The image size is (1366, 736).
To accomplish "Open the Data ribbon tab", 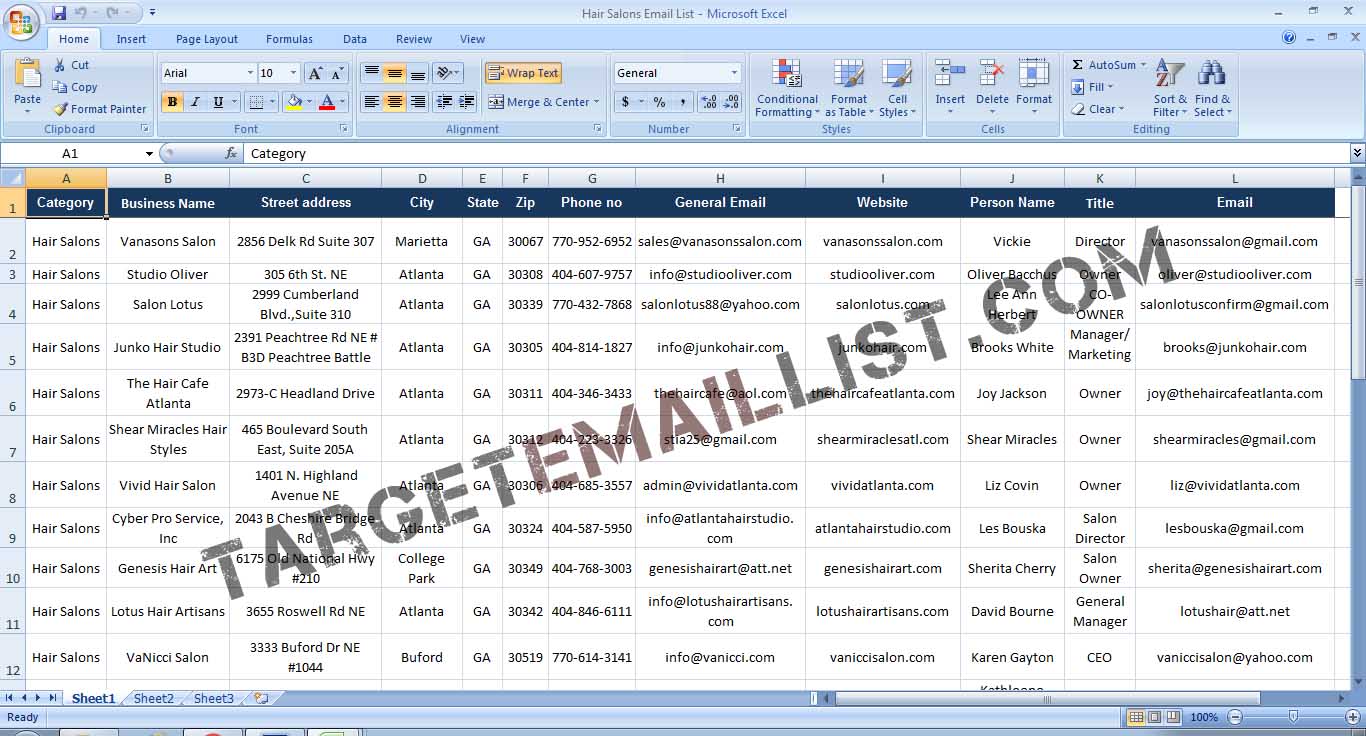I will tap(355, 39).
